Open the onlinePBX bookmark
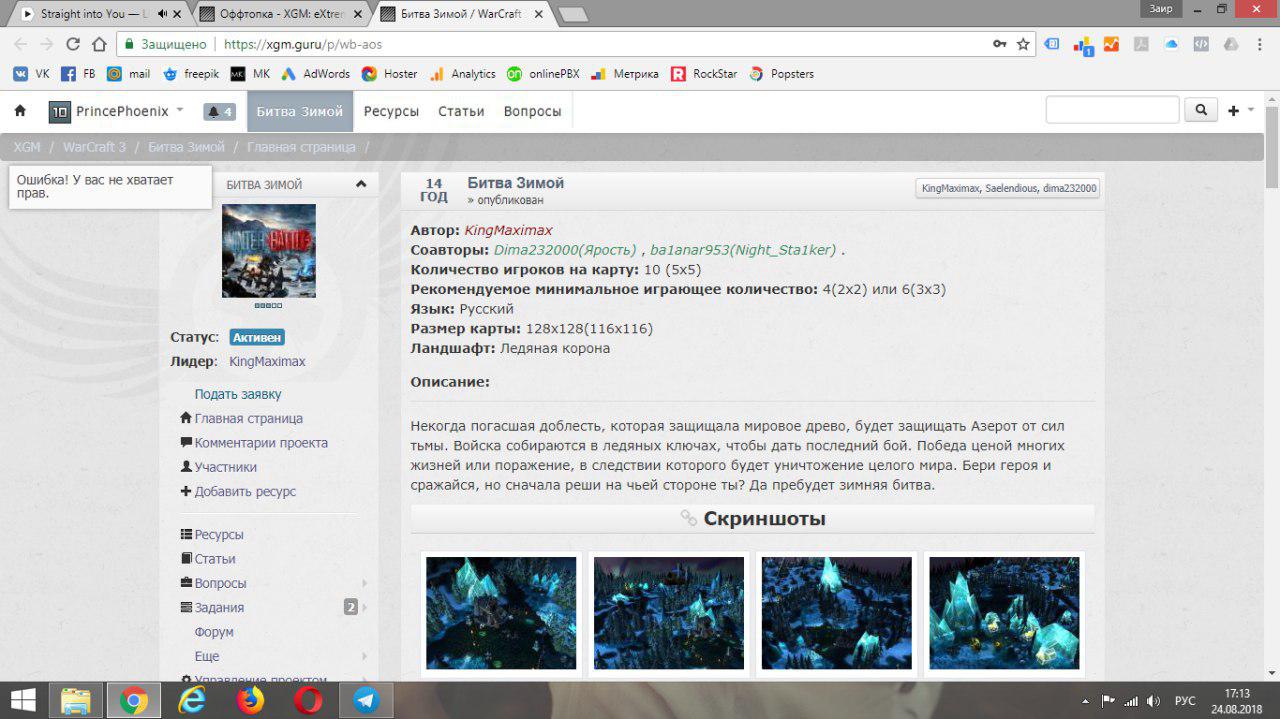 point(543,74)
